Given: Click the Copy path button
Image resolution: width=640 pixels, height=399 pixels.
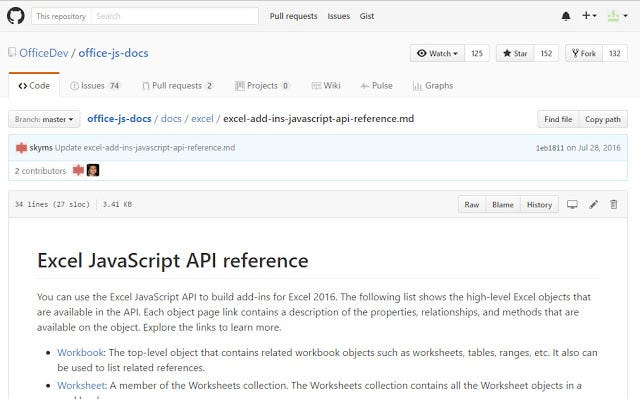Looking at the screenshot, I should click(603, 119).
